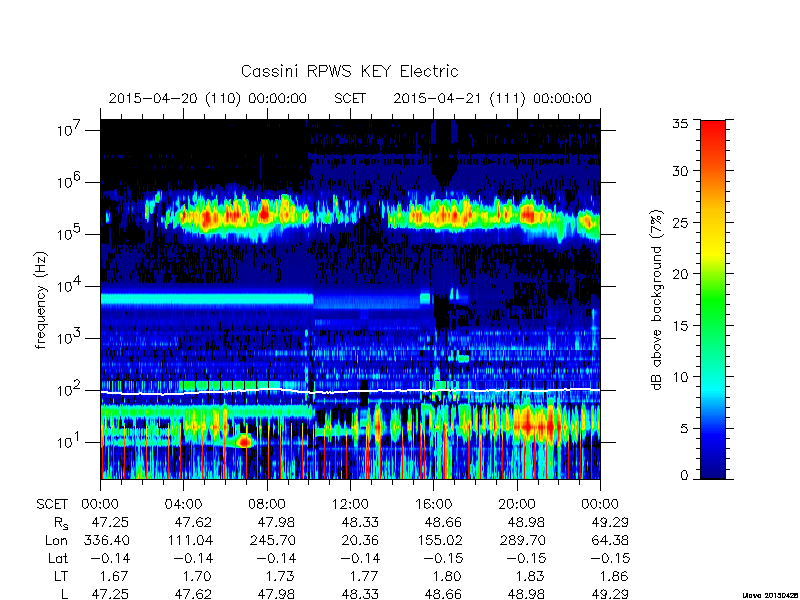Select the start timestamp 2015-04-20 (110) 00:00:00
The image size is (800, 600).
coord(208,98)
